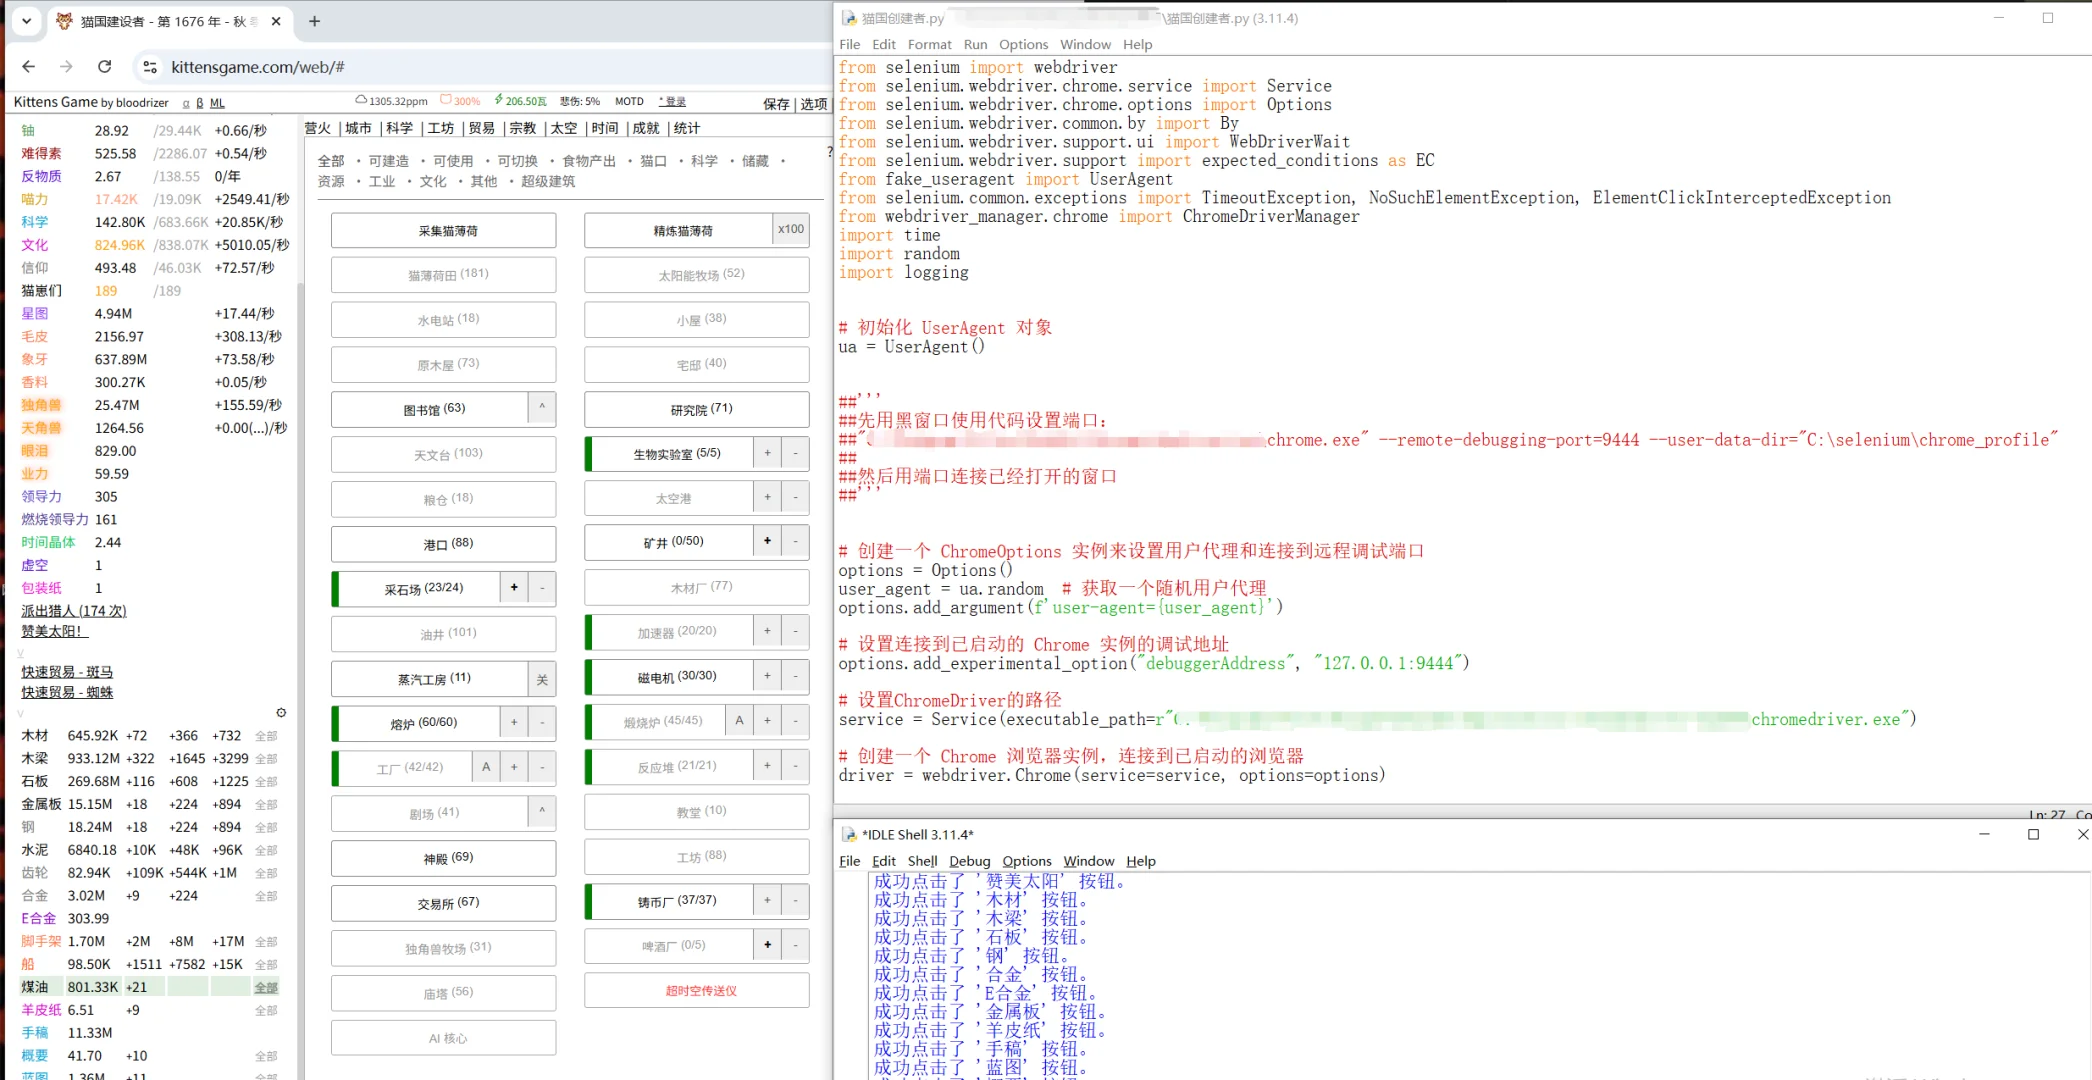Viewport: 2092px width, 1080px height.
Task: Open the Run menu in IDLE editor
Action: point(975,44)
